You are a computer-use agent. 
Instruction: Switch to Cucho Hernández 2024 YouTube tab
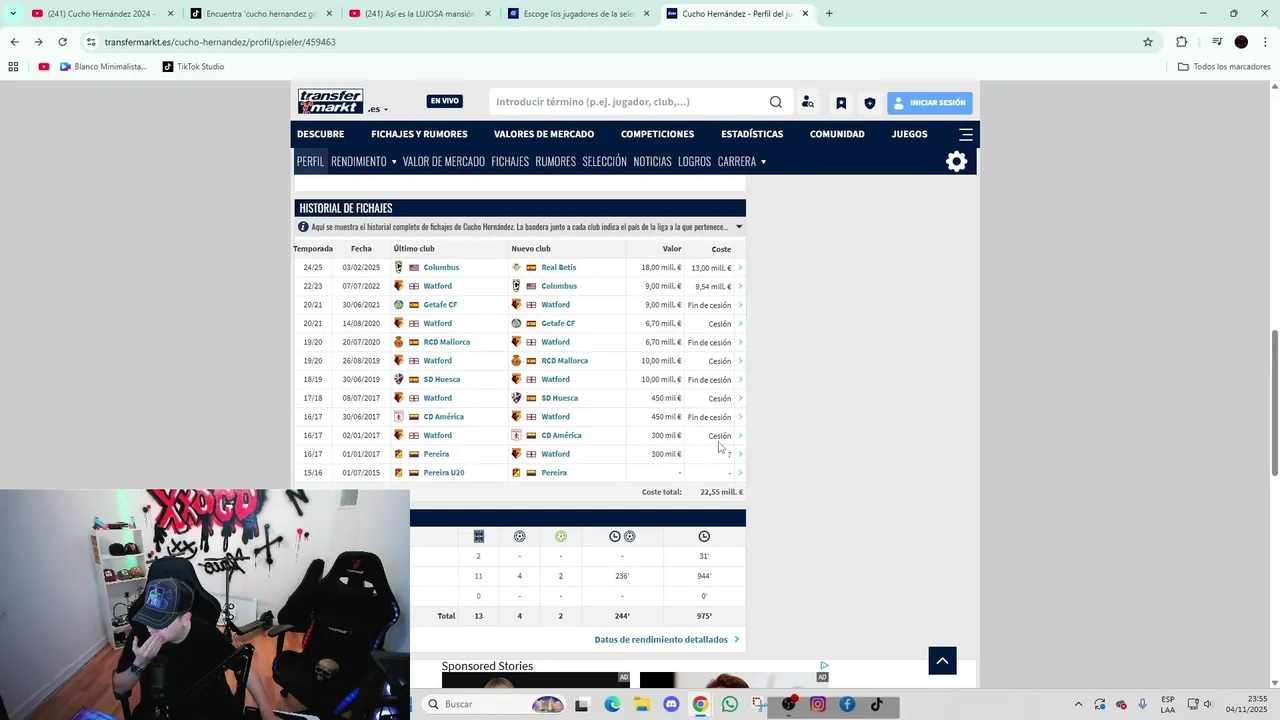pyautogui.click(x=101, y=14)
